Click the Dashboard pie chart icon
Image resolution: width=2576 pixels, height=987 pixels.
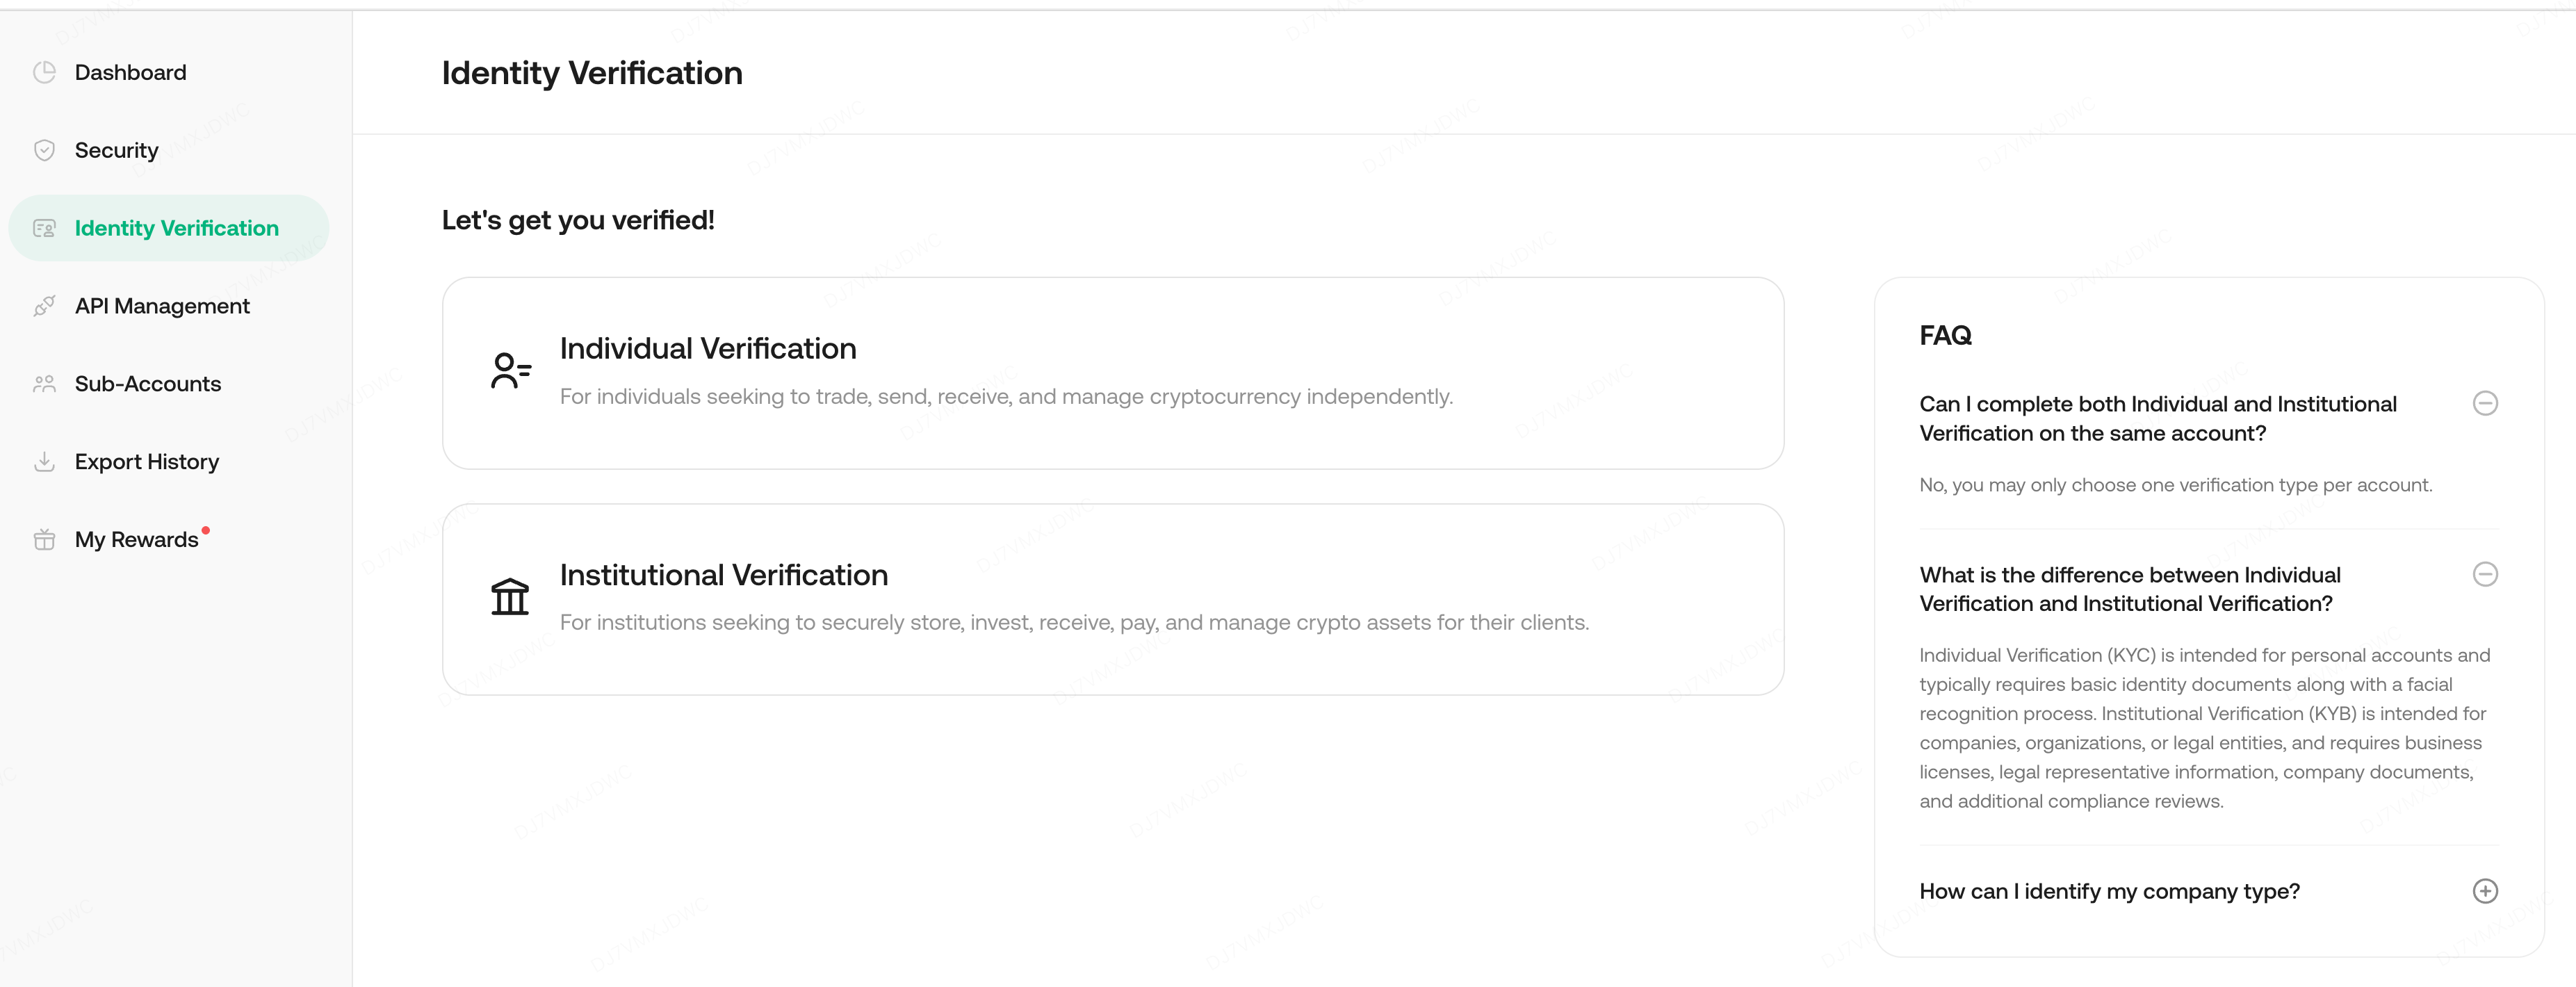44,72
